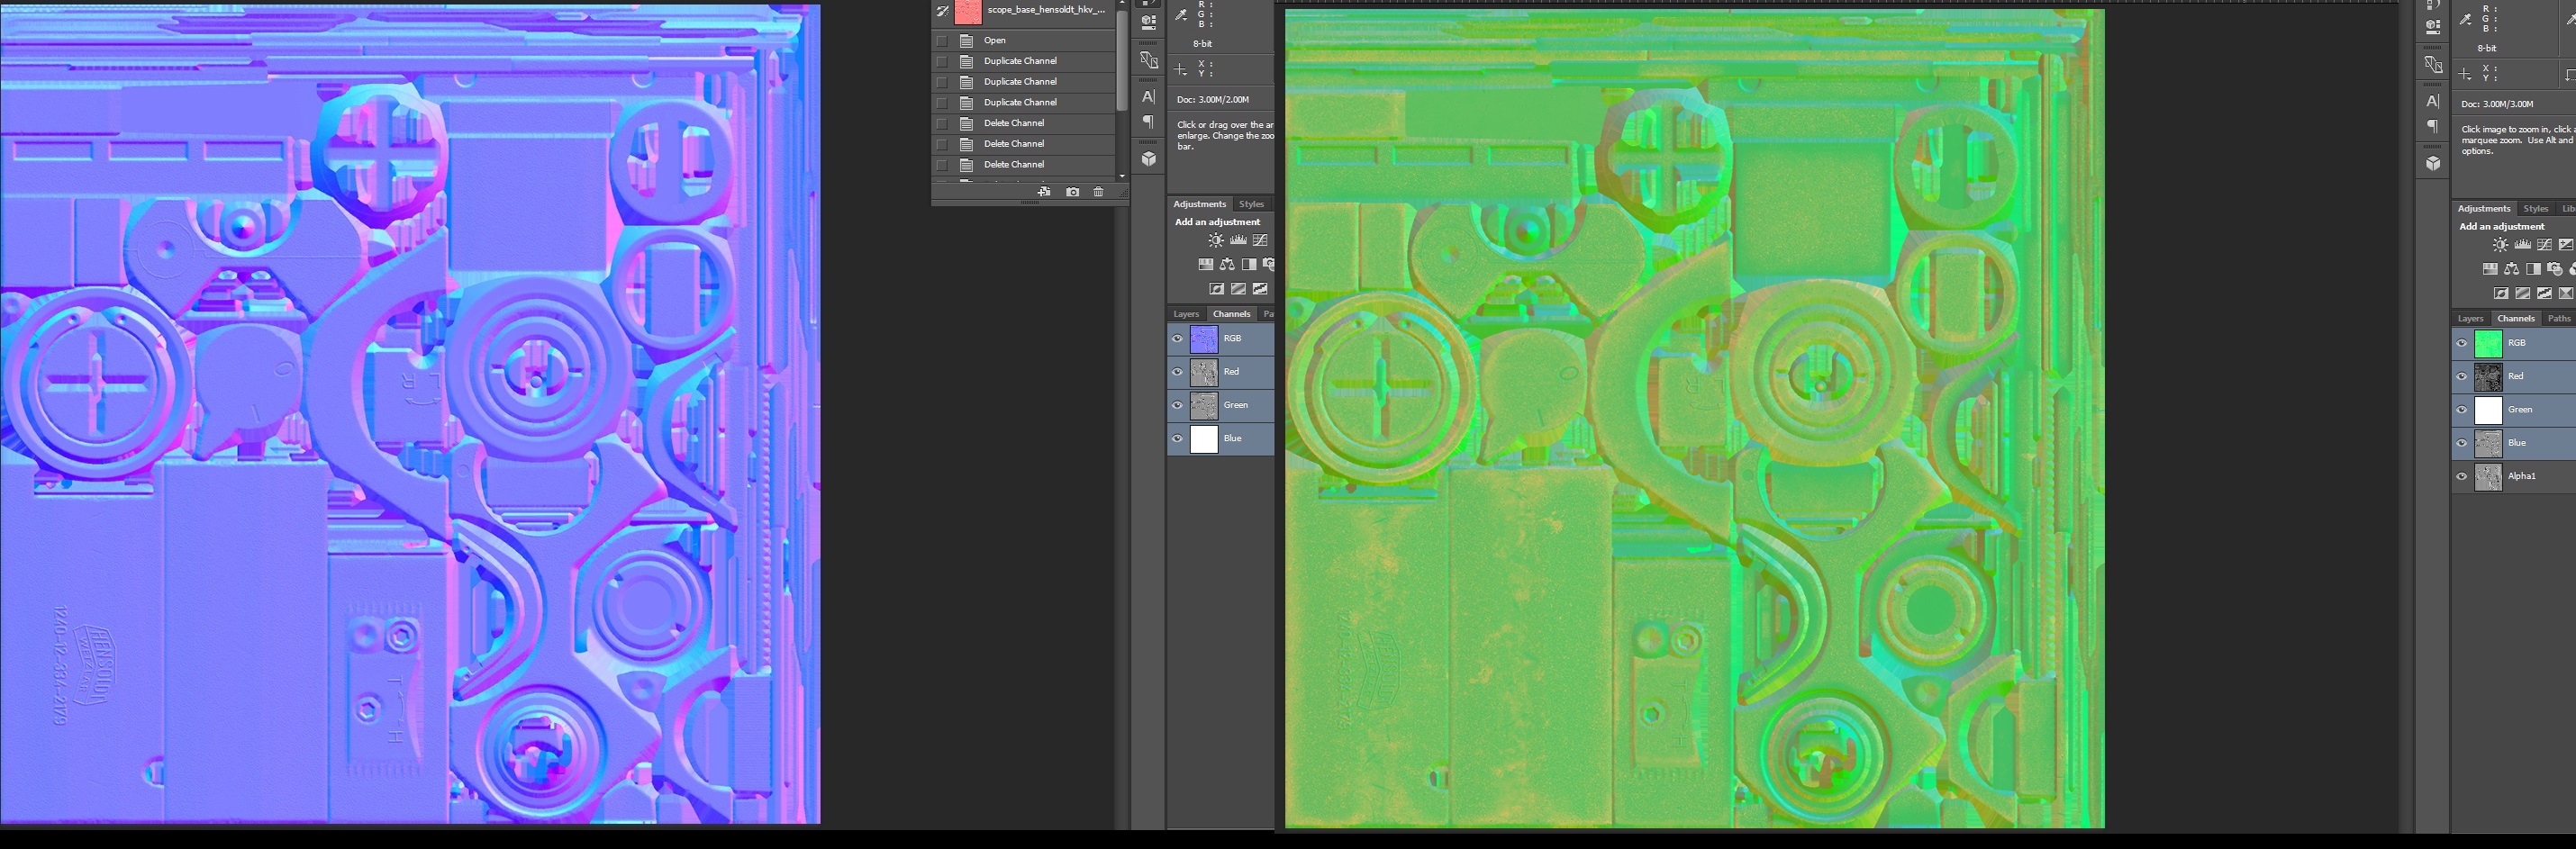
Task: Add Levels adjustment in purple map window
Action: (1238, 240)
